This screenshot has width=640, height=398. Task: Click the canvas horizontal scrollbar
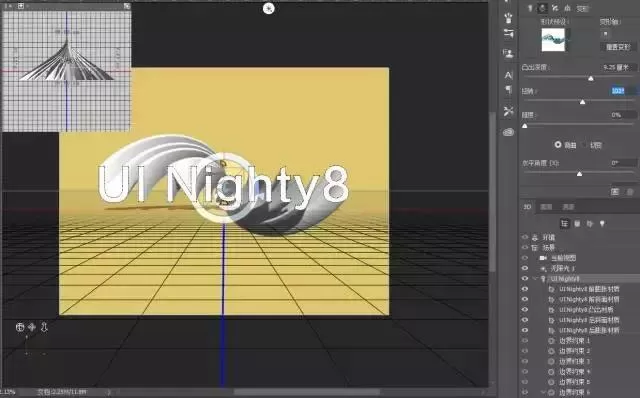coord(307,392)
